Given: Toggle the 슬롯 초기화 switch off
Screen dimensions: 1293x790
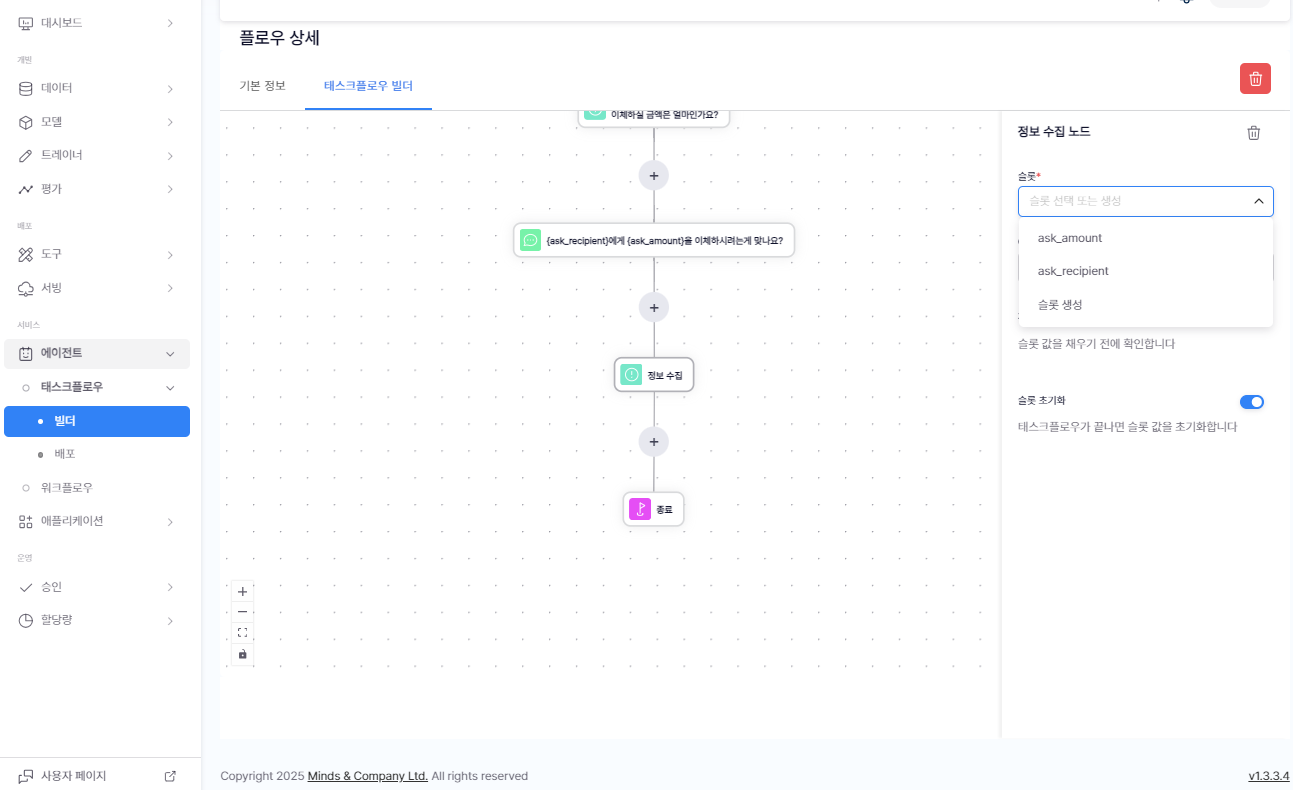Looking at the screenshot, I should 1252,402.
